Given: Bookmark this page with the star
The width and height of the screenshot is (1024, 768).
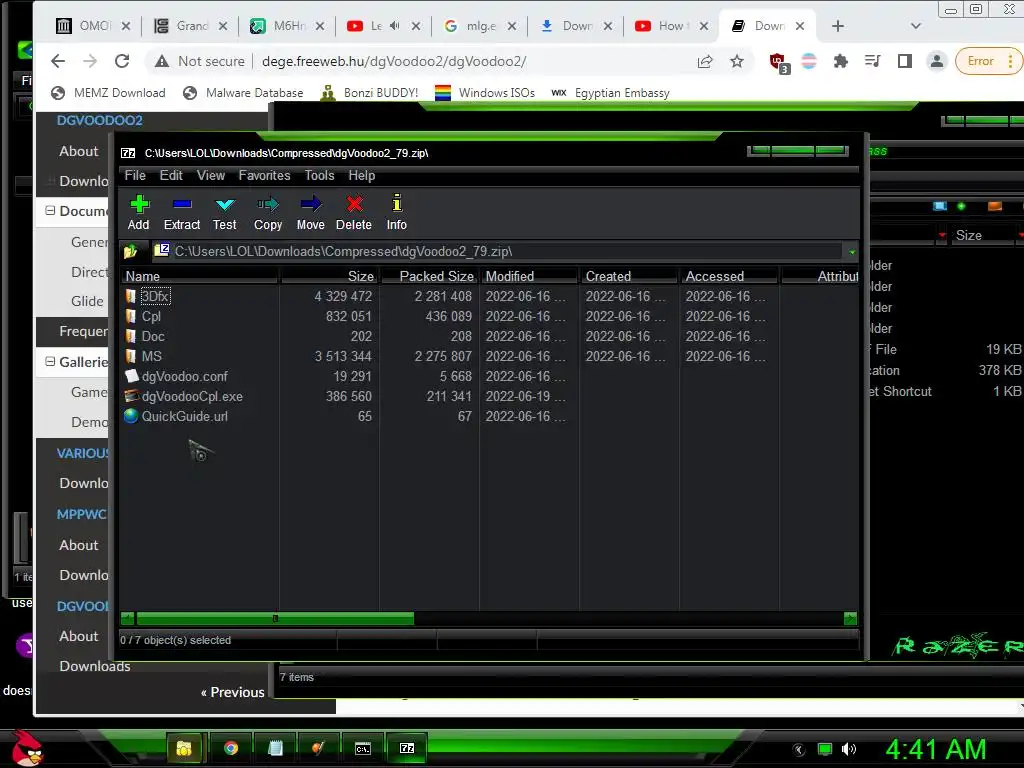Looking at the screenshot, I should point(737,61).
